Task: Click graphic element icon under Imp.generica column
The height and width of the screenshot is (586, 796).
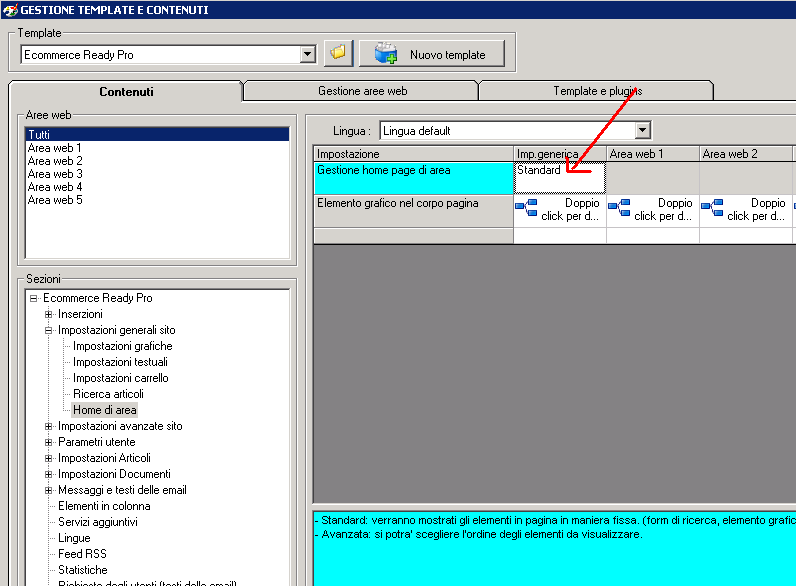Action: [x=526, y=207]
